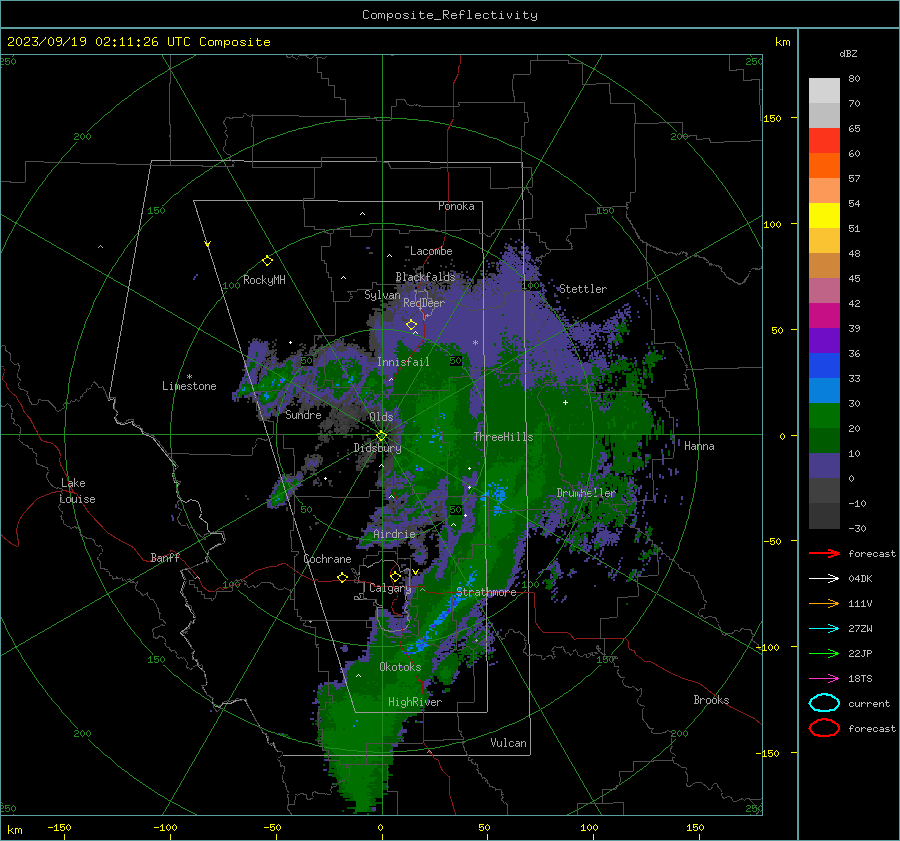Click the Sundre town label

(303, 414)
